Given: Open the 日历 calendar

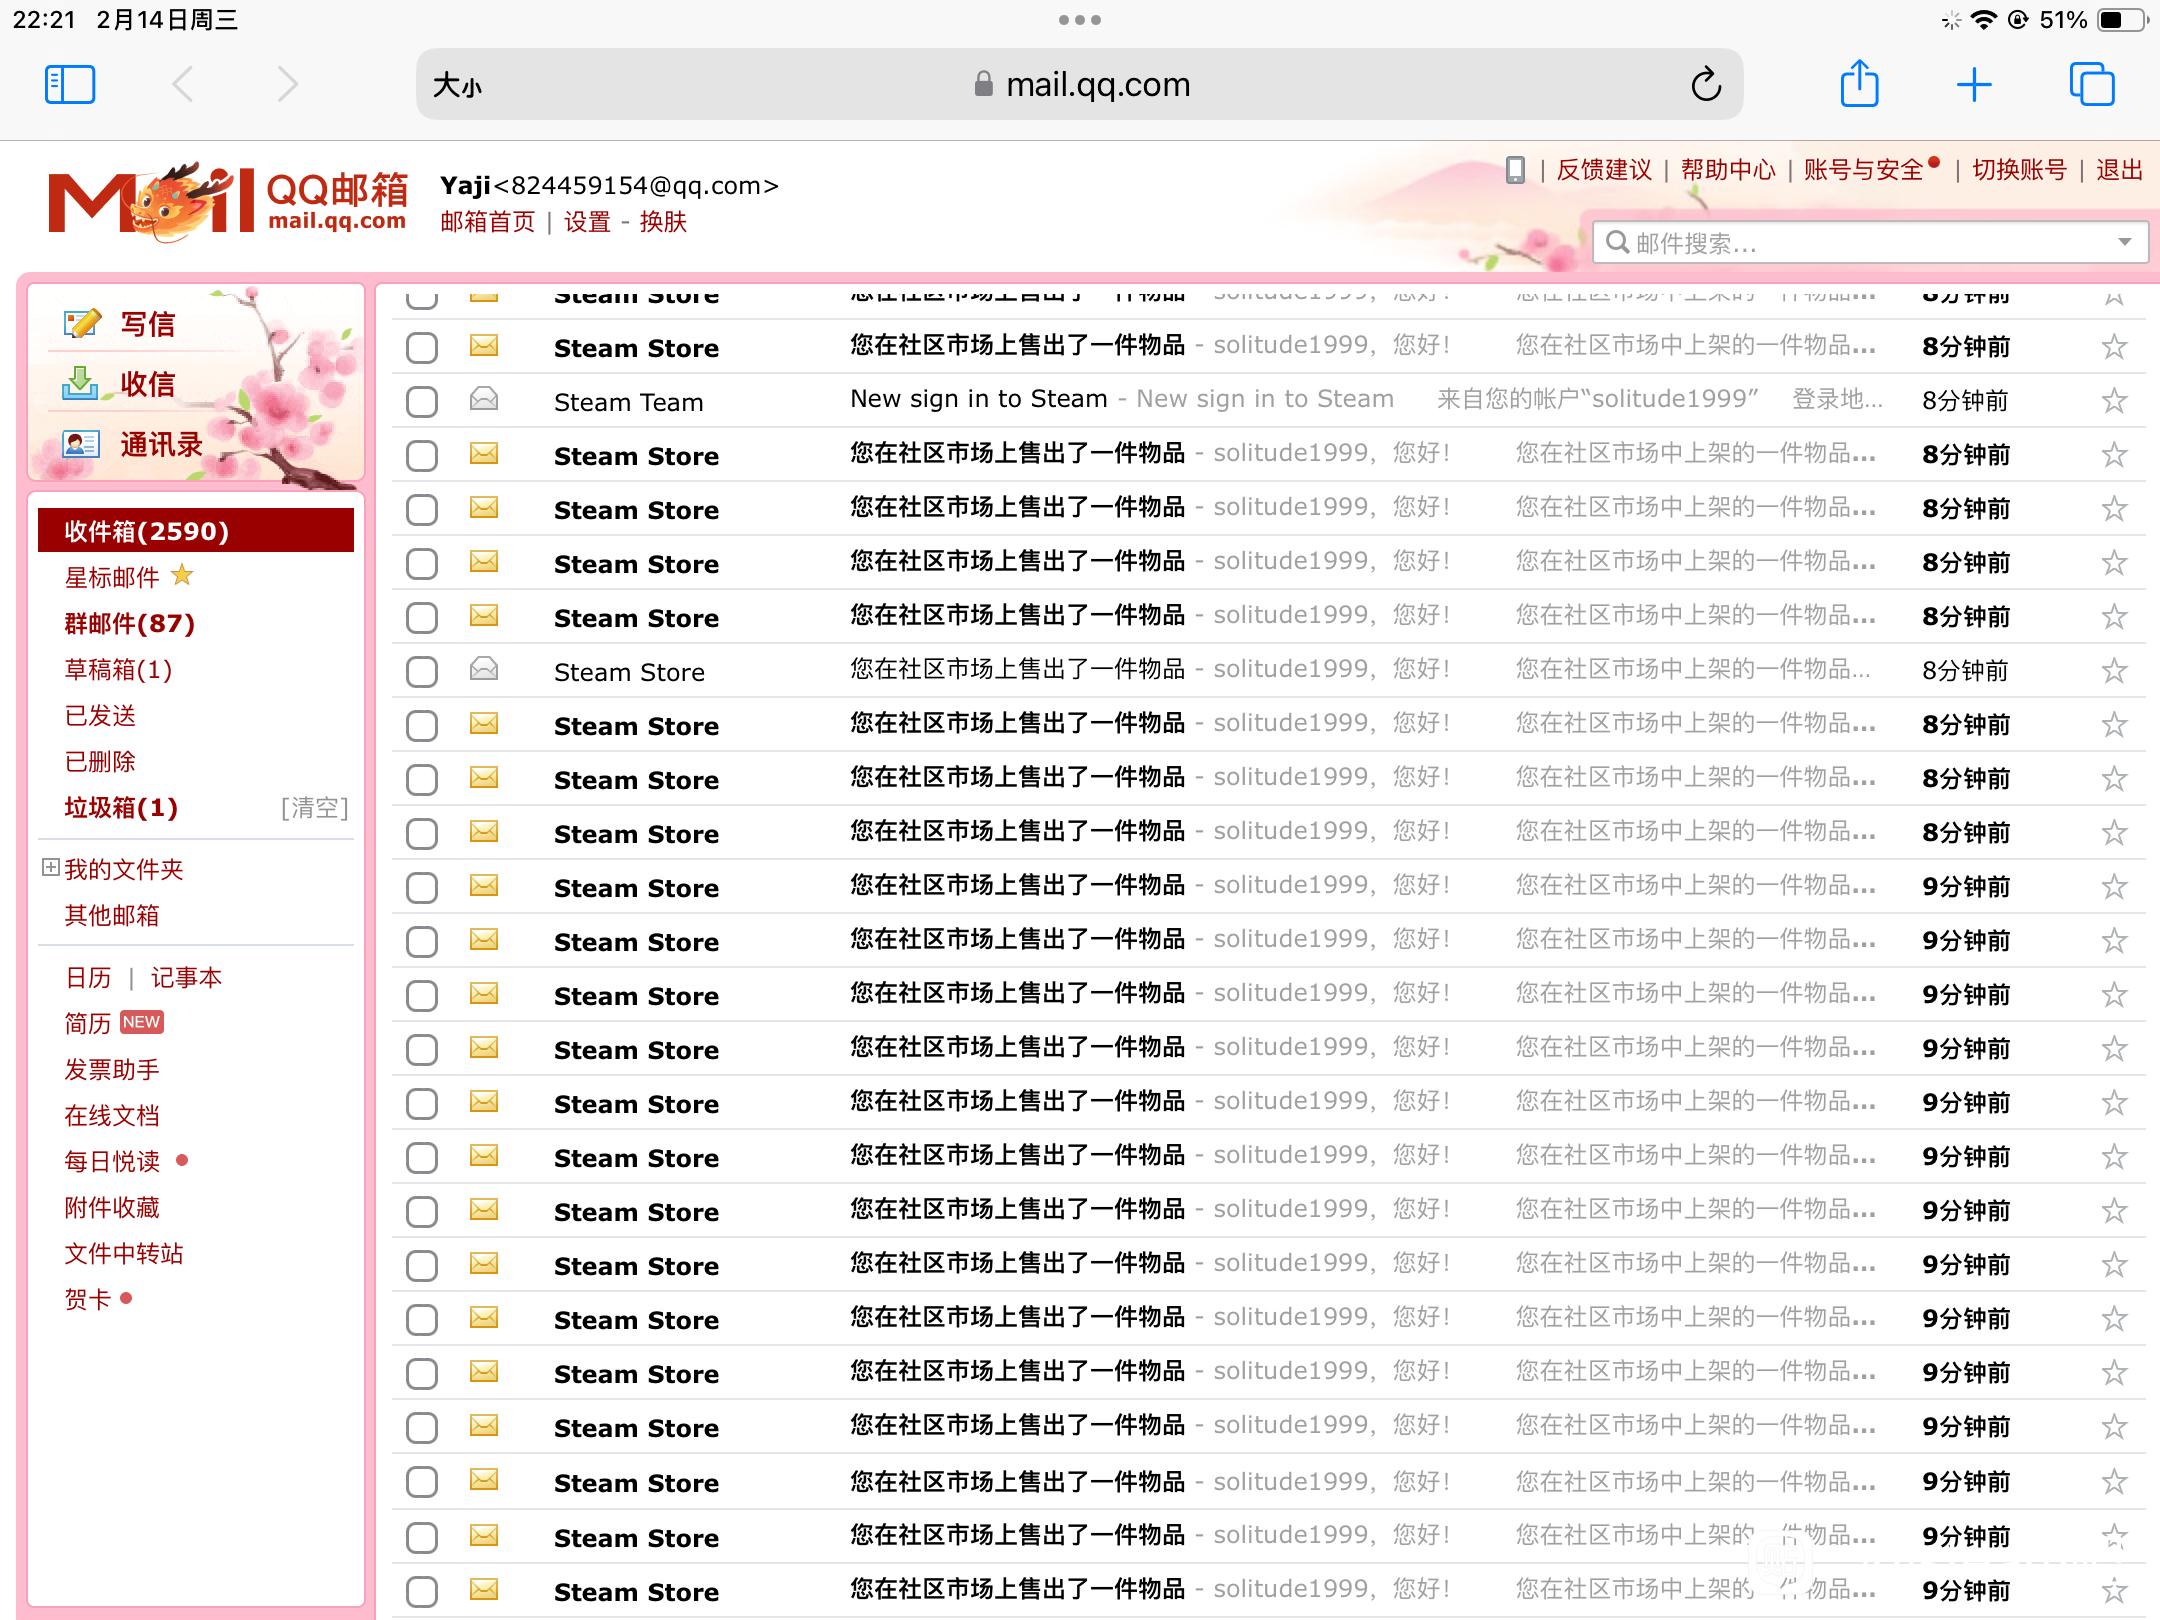Looking at the screenshot, I should click(x=88, y=977).
